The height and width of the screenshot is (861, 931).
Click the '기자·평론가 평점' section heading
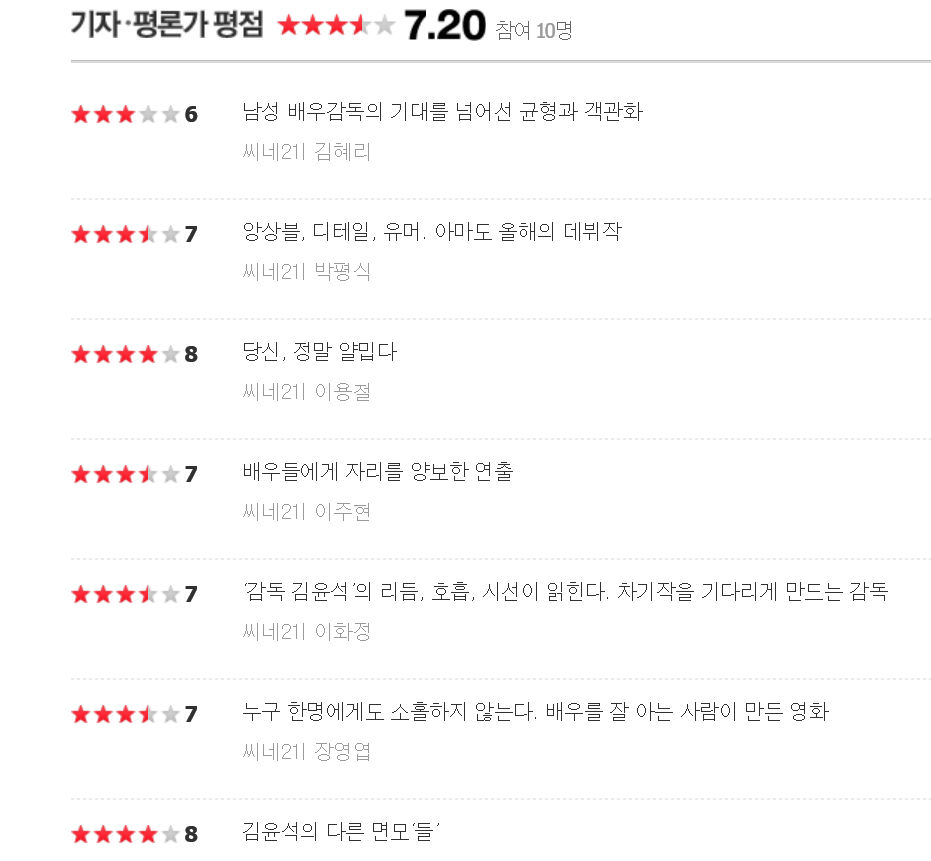tap(167, 24)
